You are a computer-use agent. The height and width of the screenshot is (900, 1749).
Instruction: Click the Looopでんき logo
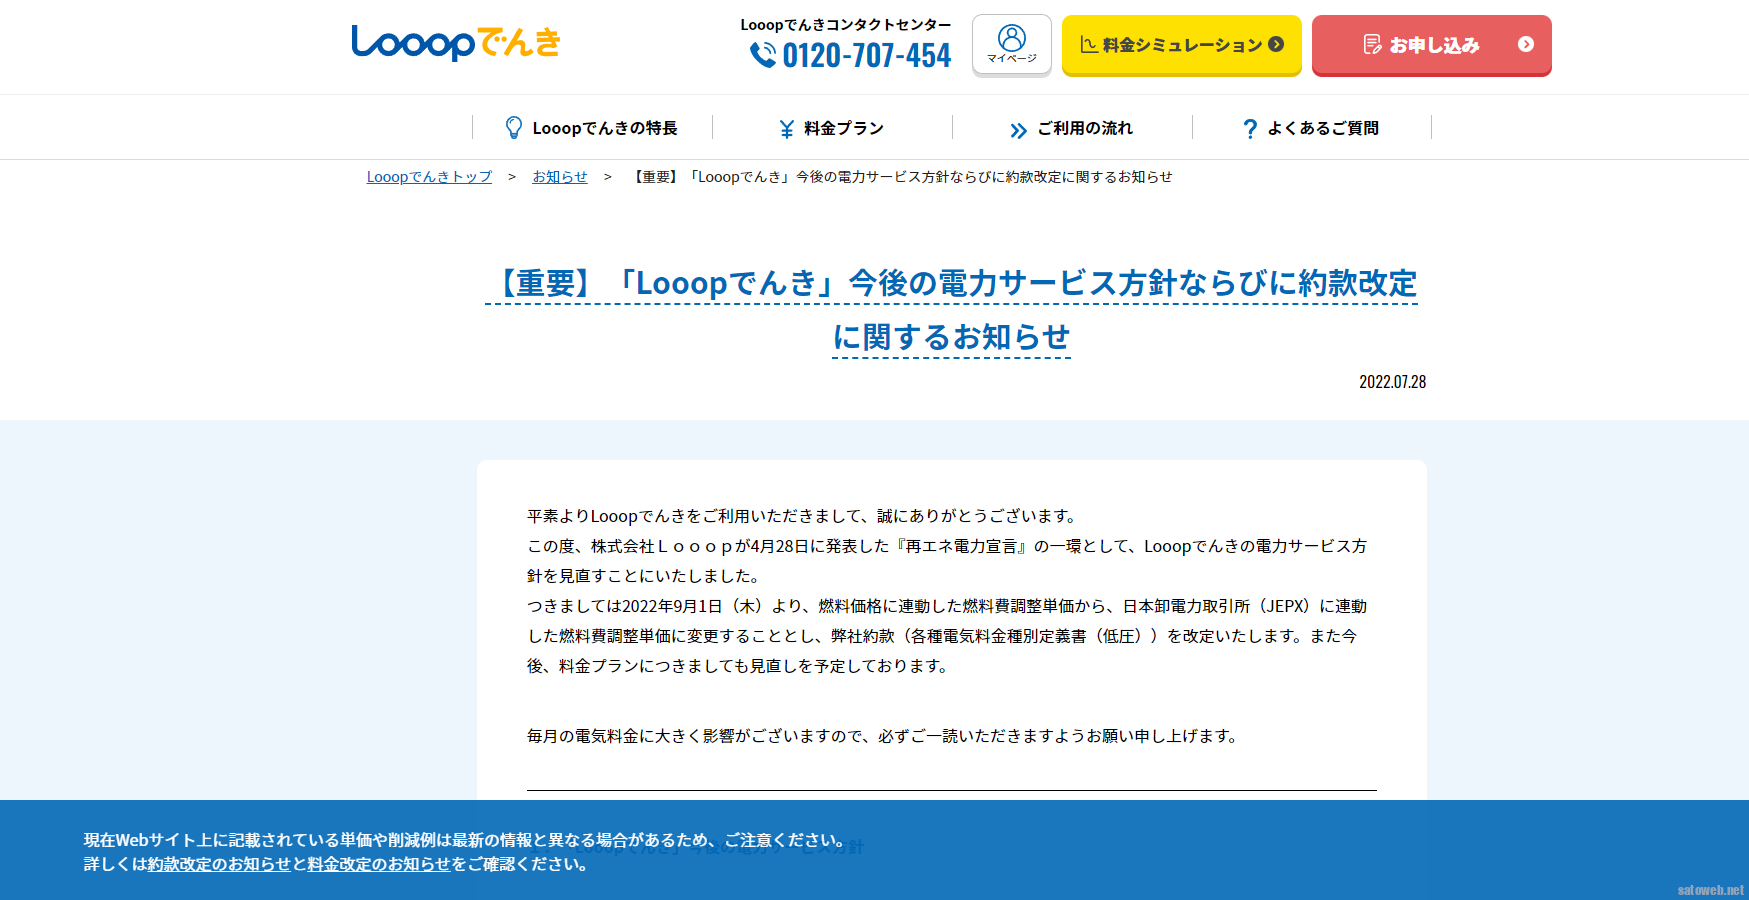pos(455,43)
